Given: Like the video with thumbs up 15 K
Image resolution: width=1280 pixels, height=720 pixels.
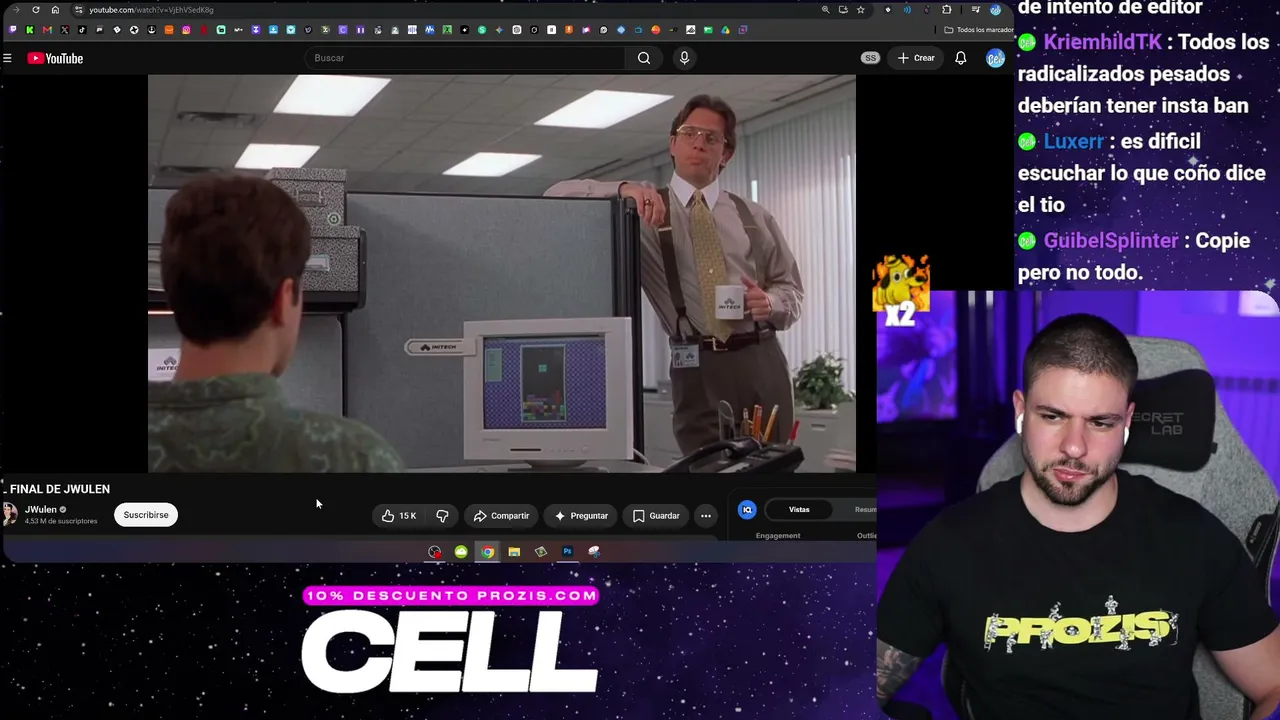Looking at the screenshot, I should coord(398,516).
